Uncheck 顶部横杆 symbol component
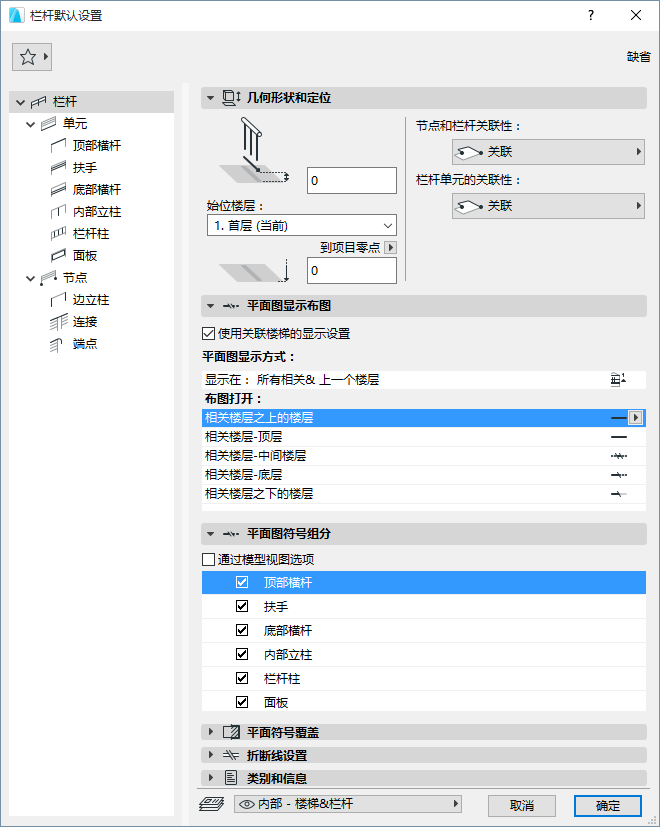 click(242, 582)
